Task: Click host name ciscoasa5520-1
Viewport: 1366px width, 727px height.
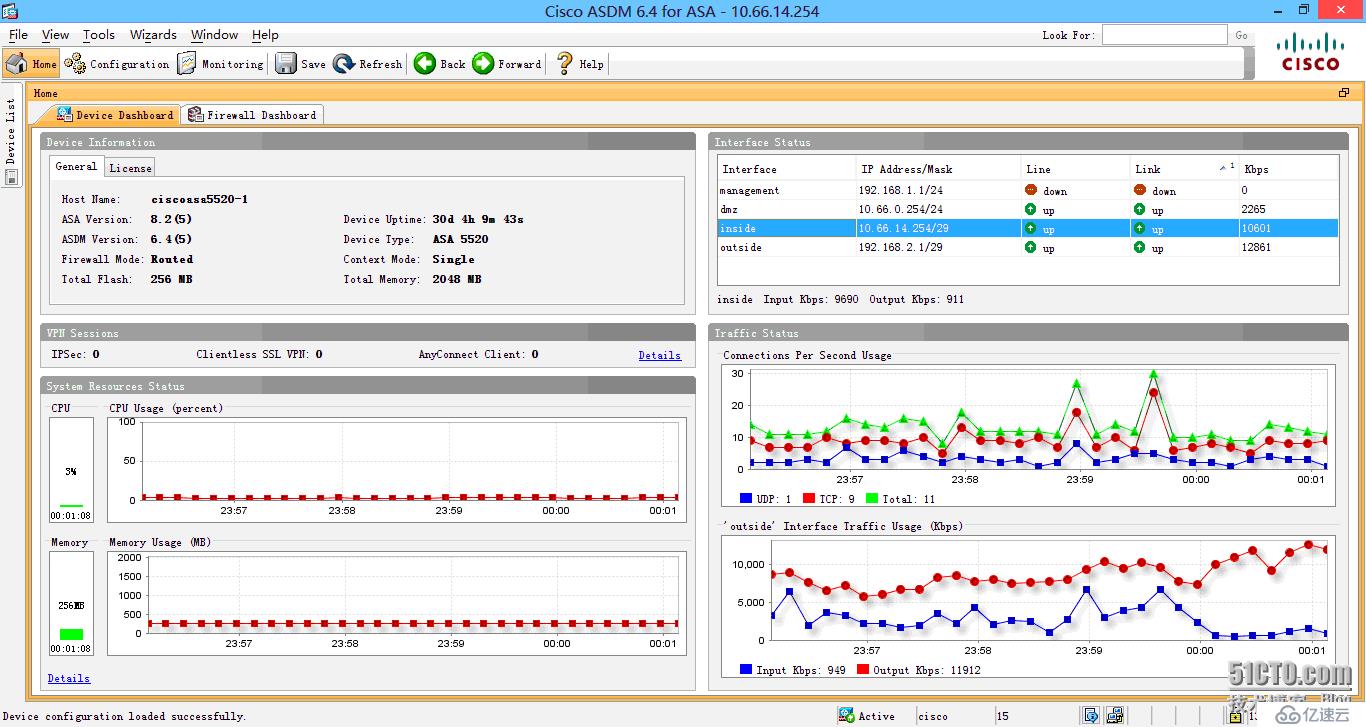Action: (199, 199)
